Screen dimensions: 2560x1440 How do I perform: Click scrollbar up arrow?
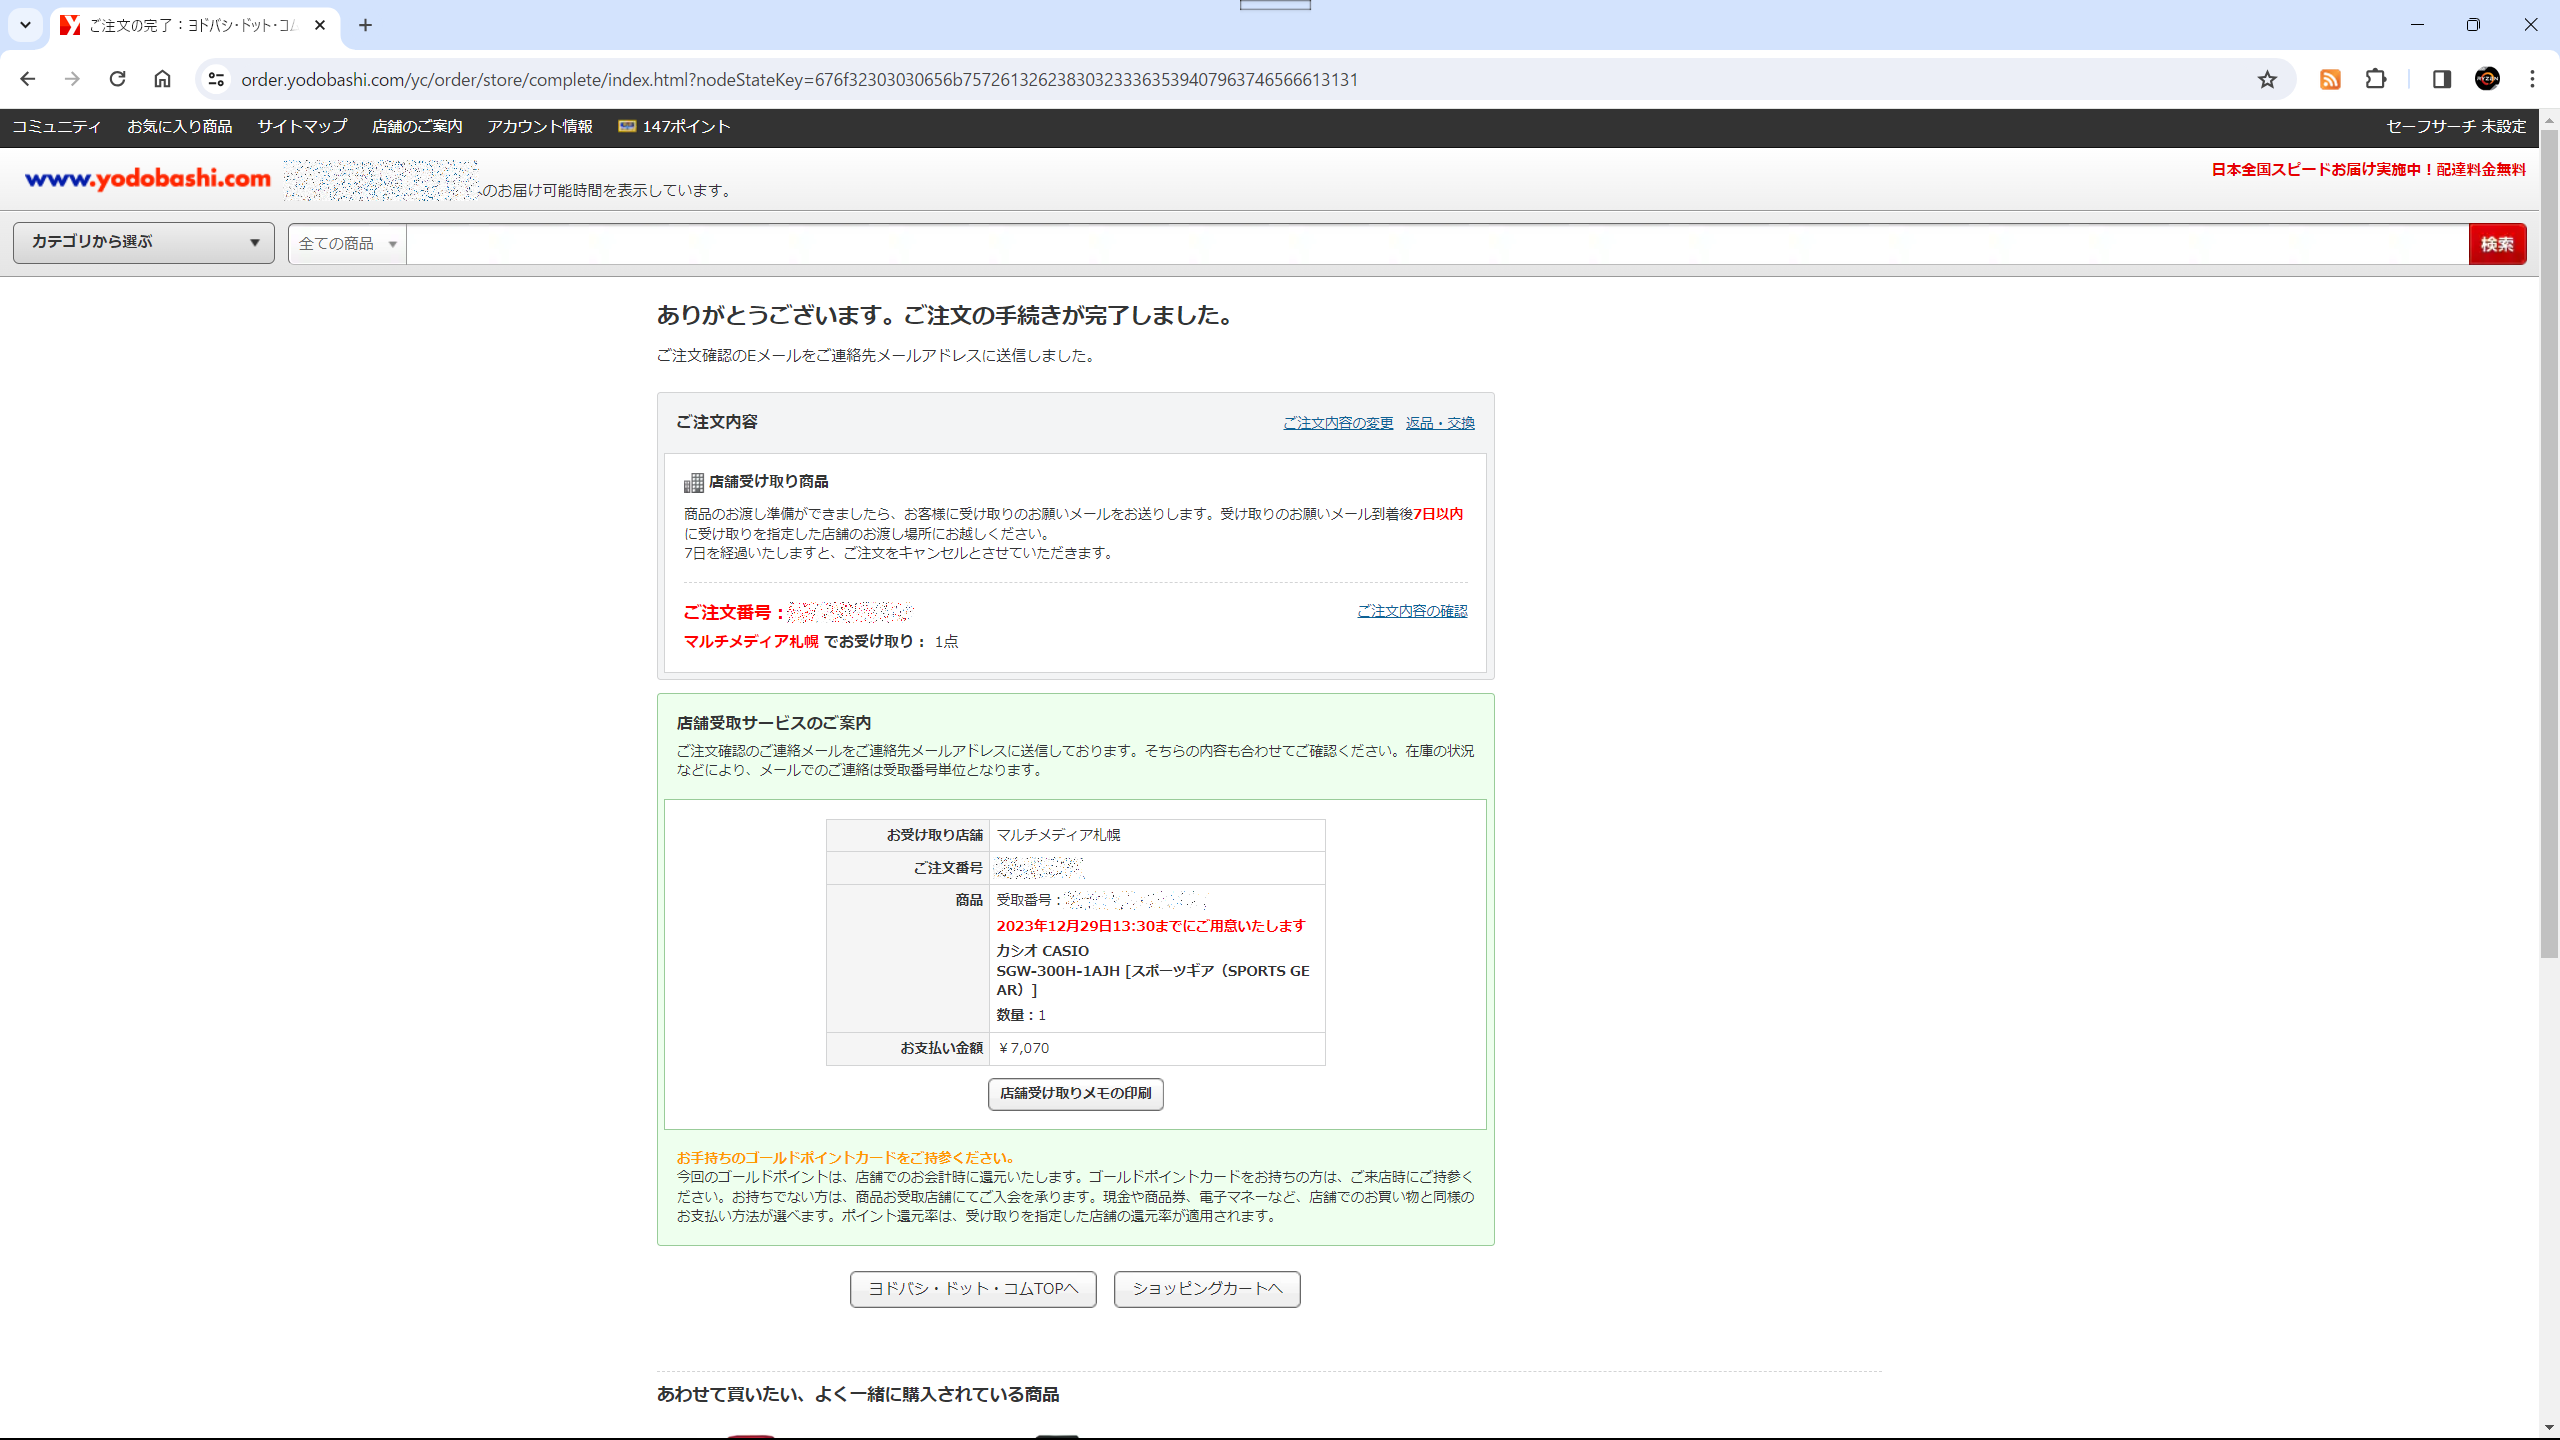pos(2549,120)
